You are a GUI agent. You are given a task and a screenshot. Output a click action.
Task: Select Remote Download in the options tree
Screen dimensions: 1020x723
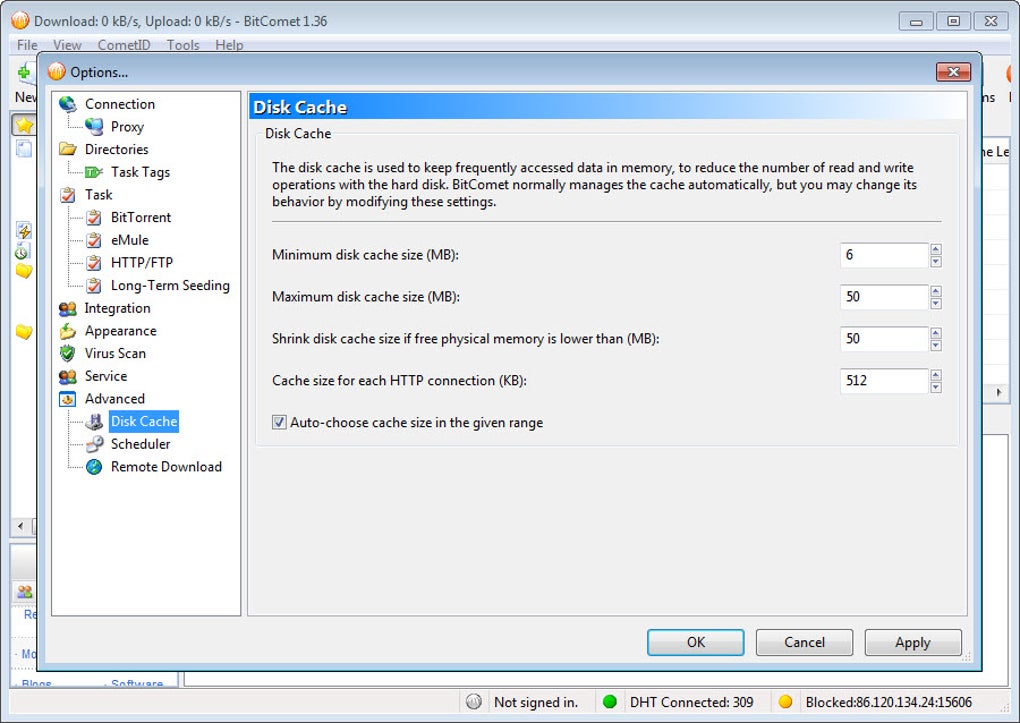point(166,467)
